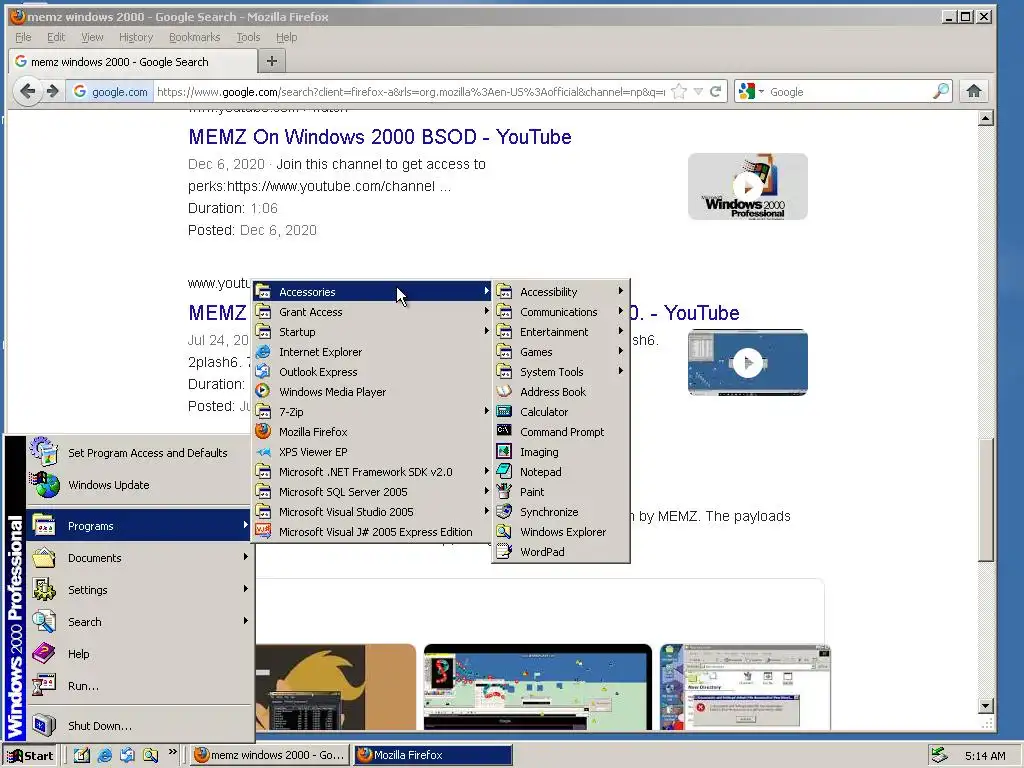Select memz windows 2000 Google Search tab
Image resolution: width=1024 pixels, height=768 pixels.
[133, 61]
